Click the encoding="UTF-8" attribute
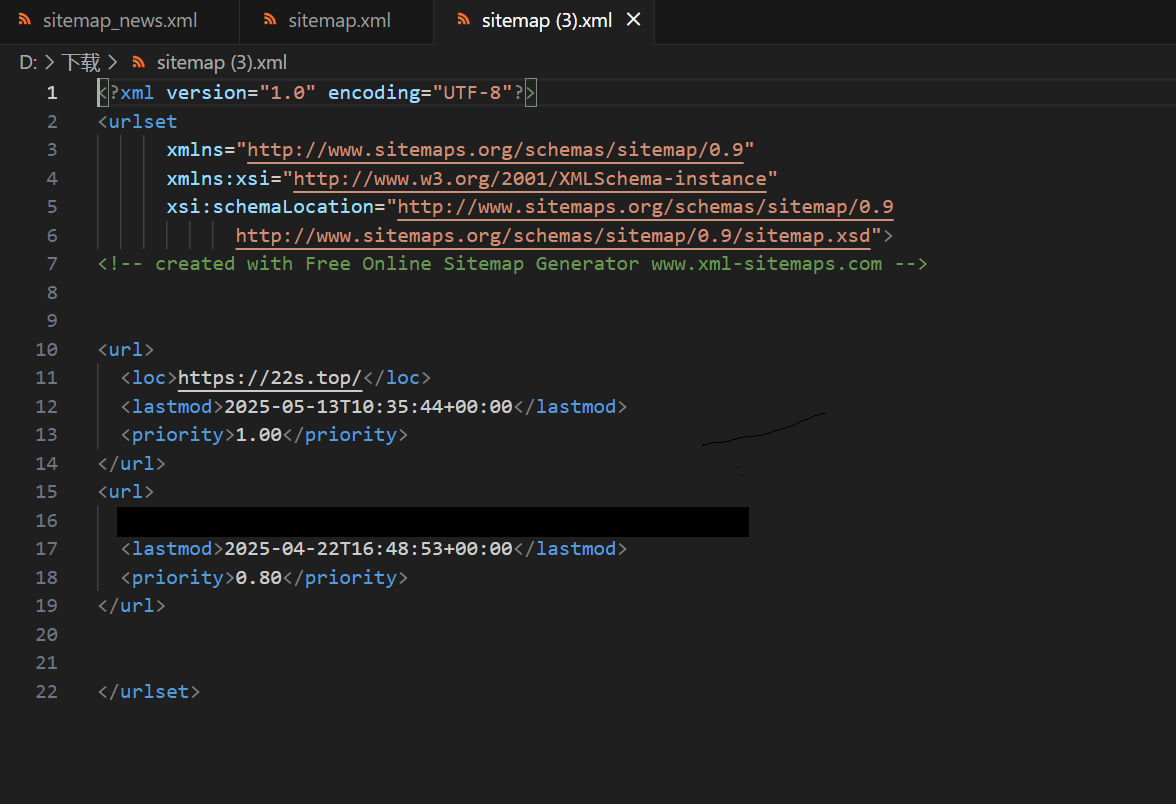The height and width of the screenshot is (804, 1176). coord(420,93)
